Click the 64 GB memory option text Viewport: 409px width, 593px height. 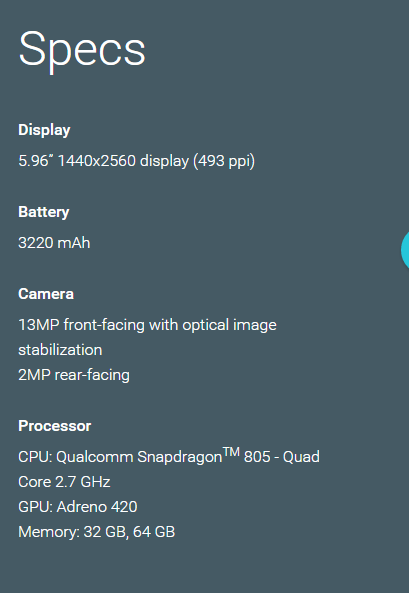coord(154,532)
